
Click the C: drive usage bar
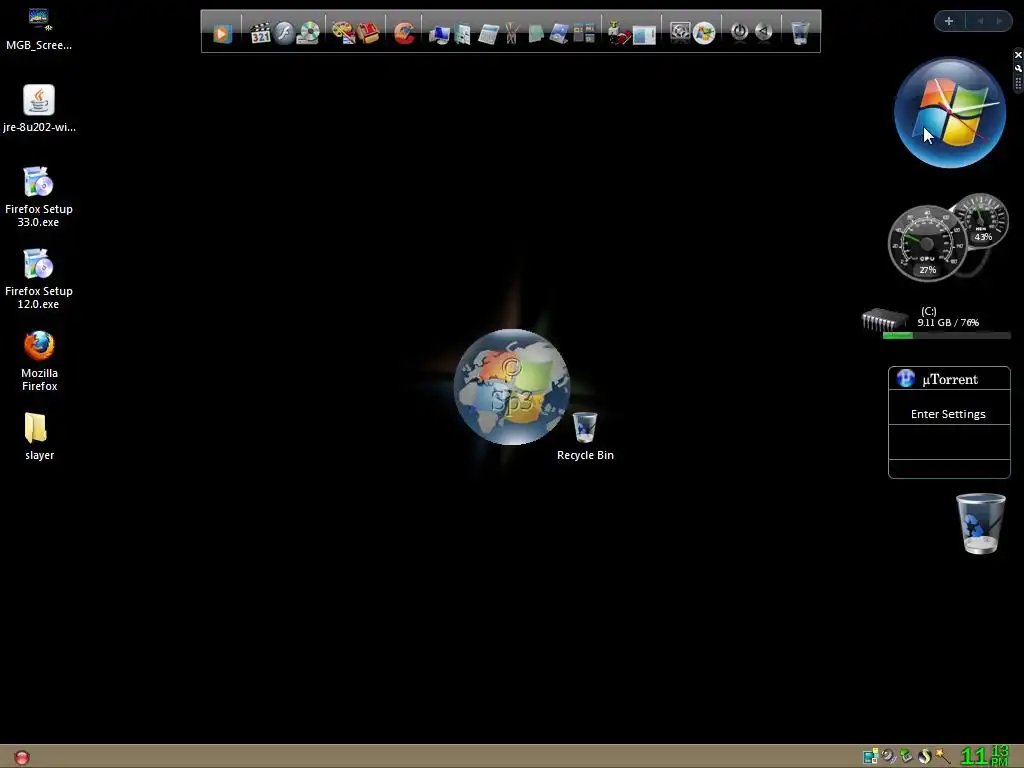click(946, 336)
